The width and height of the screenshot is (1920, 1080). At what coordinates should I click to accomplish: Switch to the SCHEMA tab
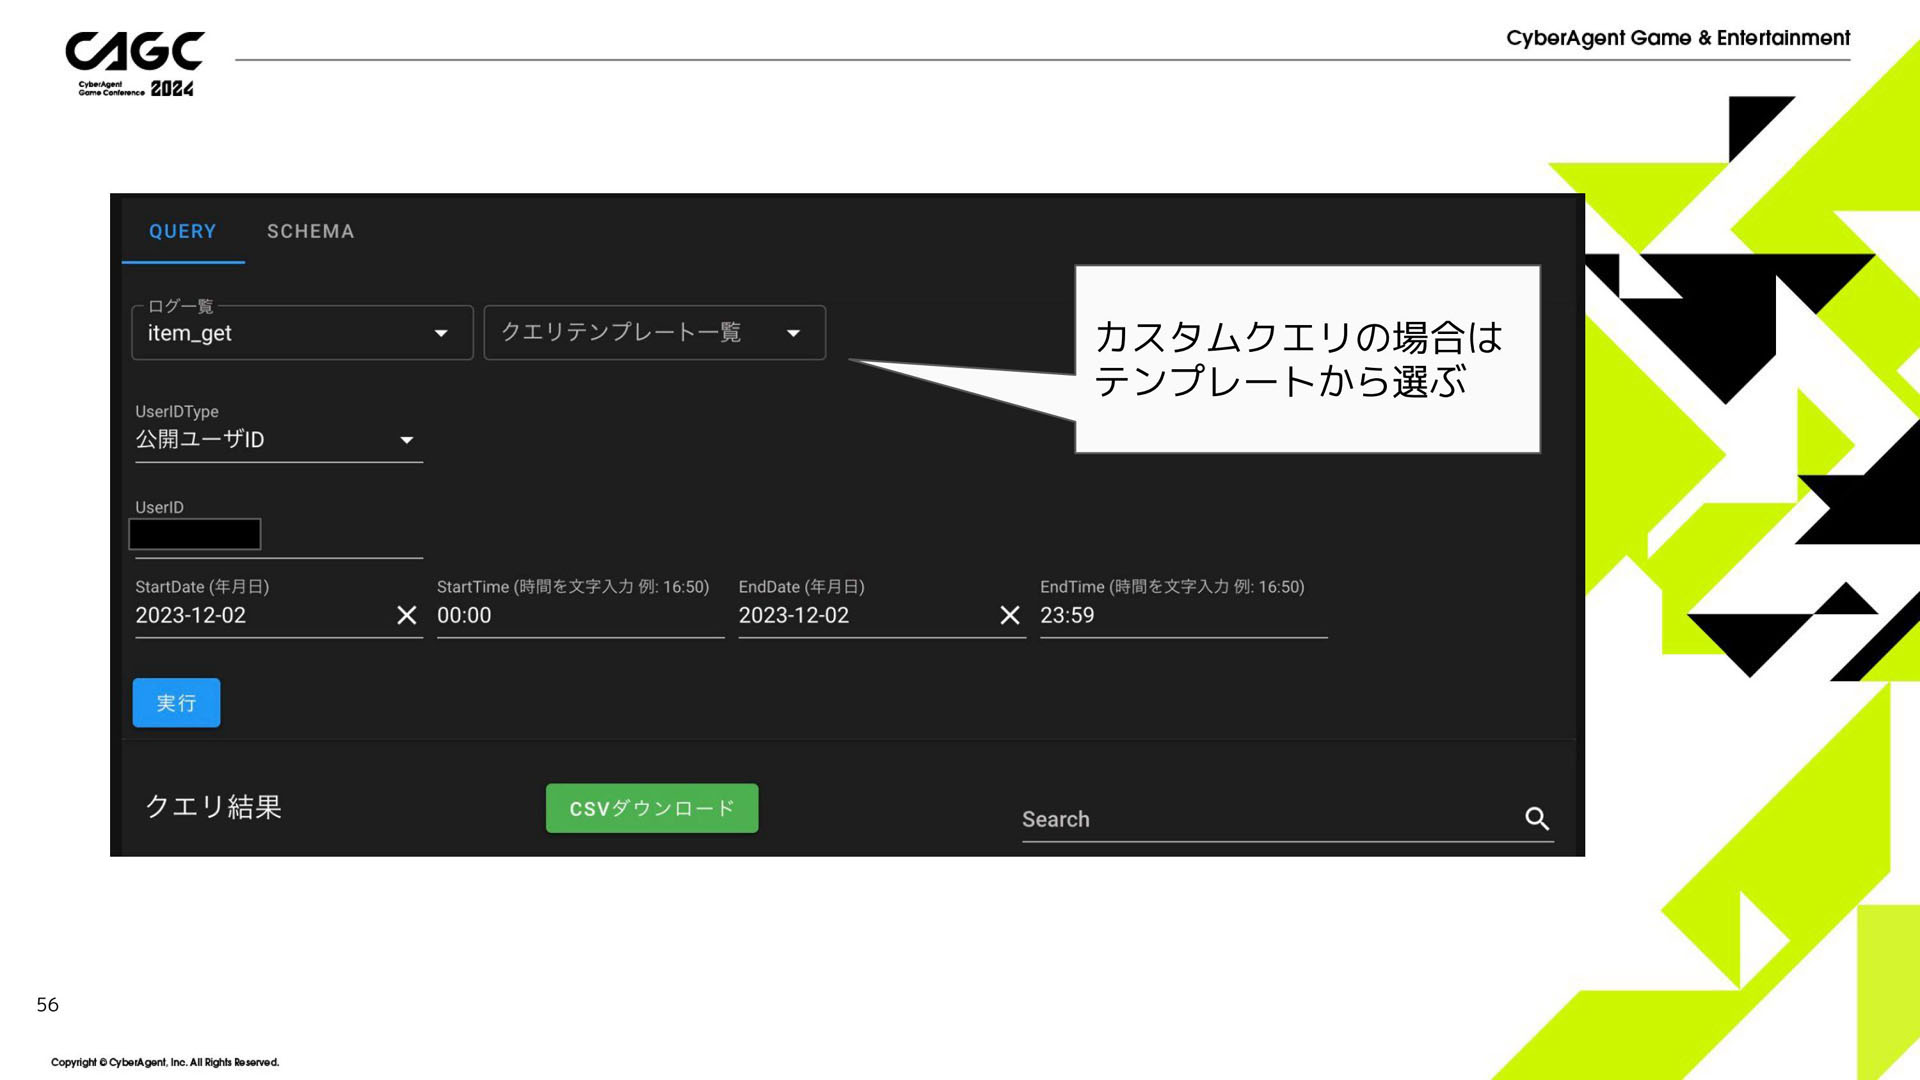[x=310, y=231]
